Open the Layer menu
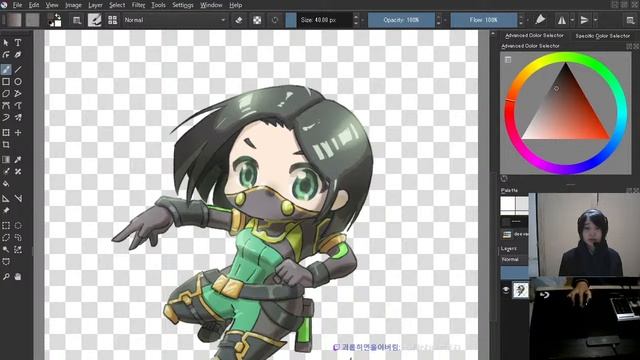640x360 pixels. [x=96, y=5]
